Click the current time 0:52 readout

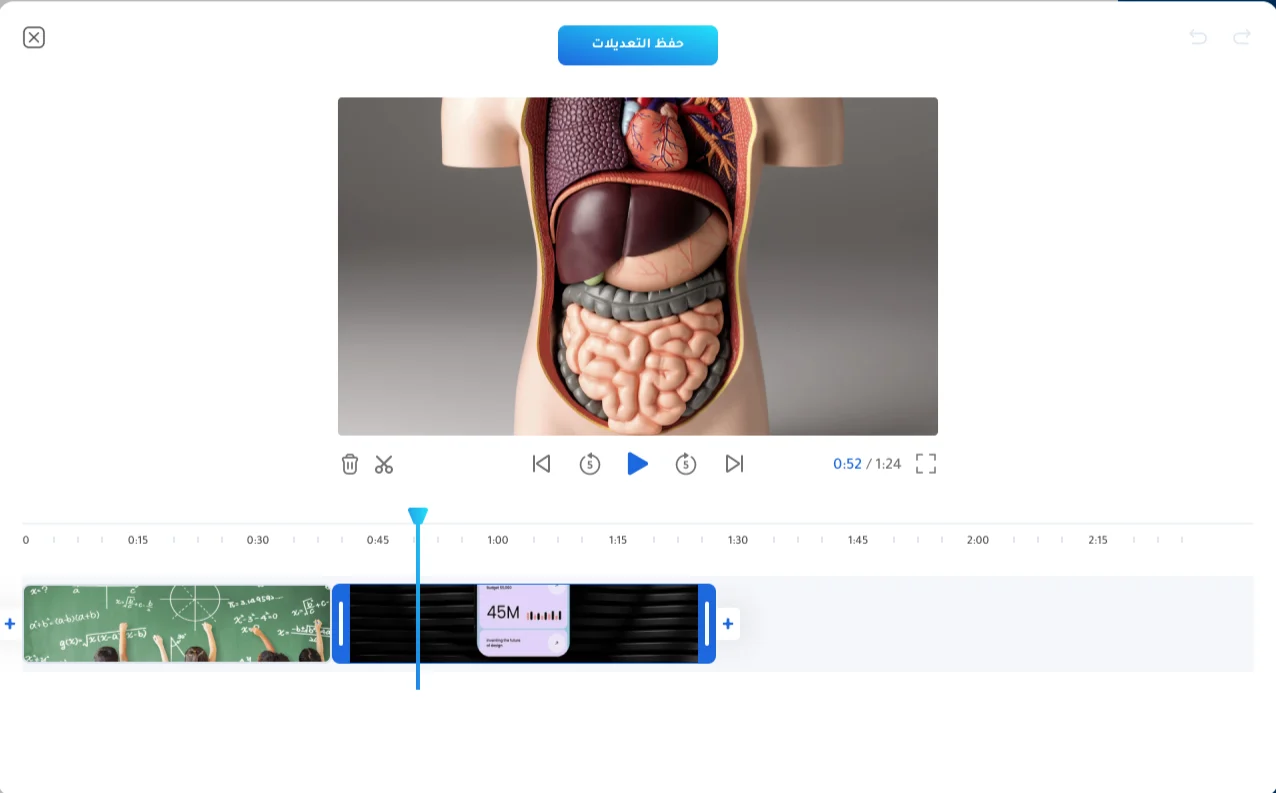point(847,464)
